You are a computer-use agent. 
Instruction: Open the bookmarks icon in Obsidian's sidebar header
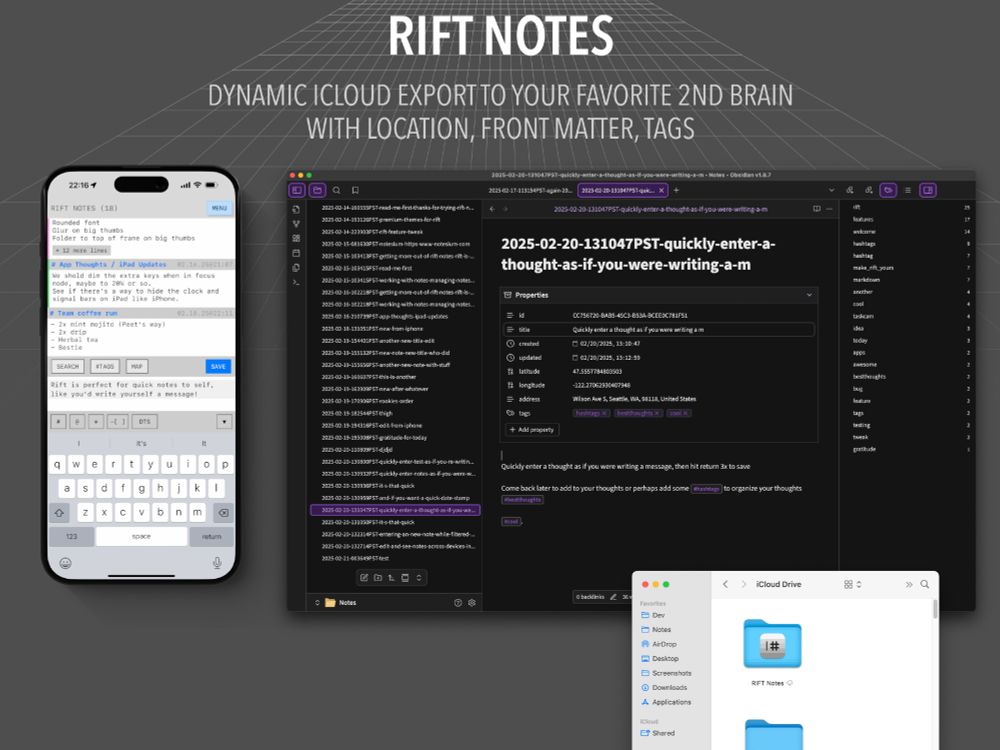click(355, 190)
